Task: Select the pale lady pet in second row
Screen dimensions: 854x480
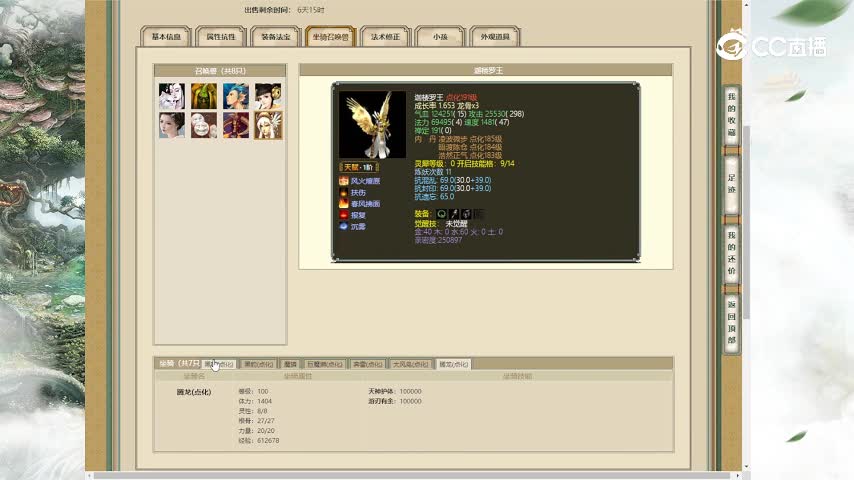Action: [172, 125]
